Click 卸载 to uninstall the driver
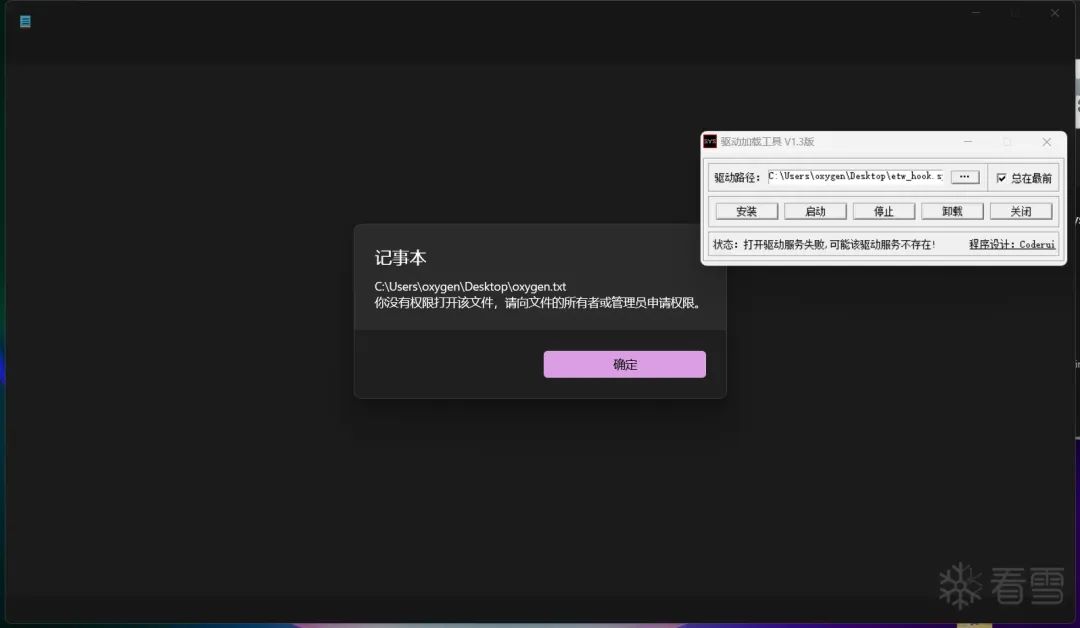The image size is (1080, 628). [952, 210]
